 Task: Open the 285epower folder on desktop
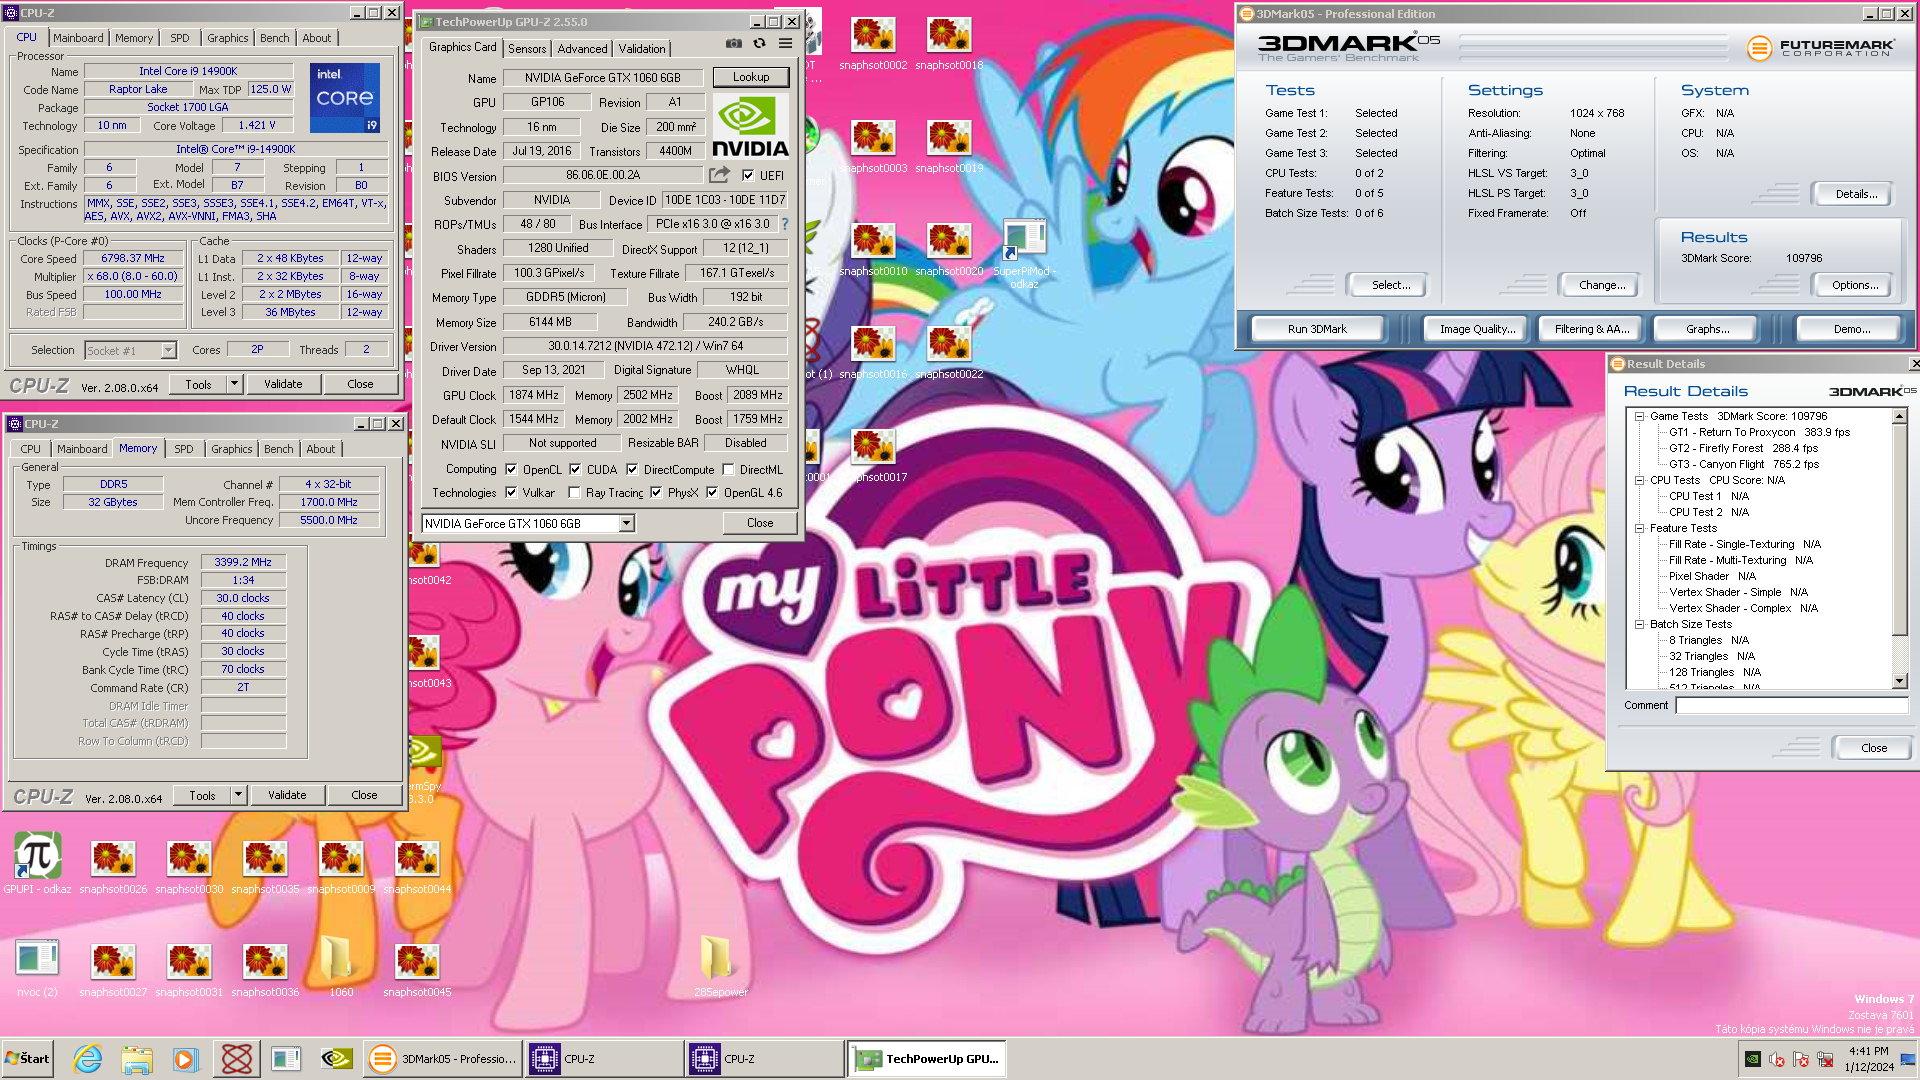pyautogui.click(x=720, y=967)
